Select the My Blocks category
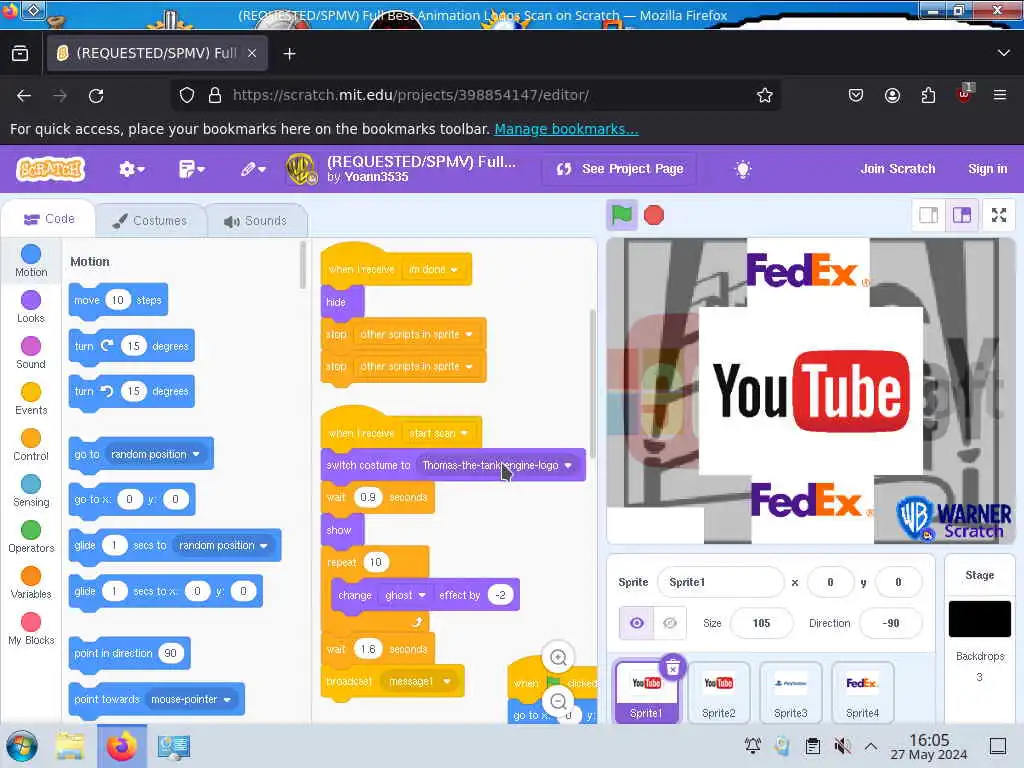The height and width of the screenshot is (768, 1024). pos(31,629)
